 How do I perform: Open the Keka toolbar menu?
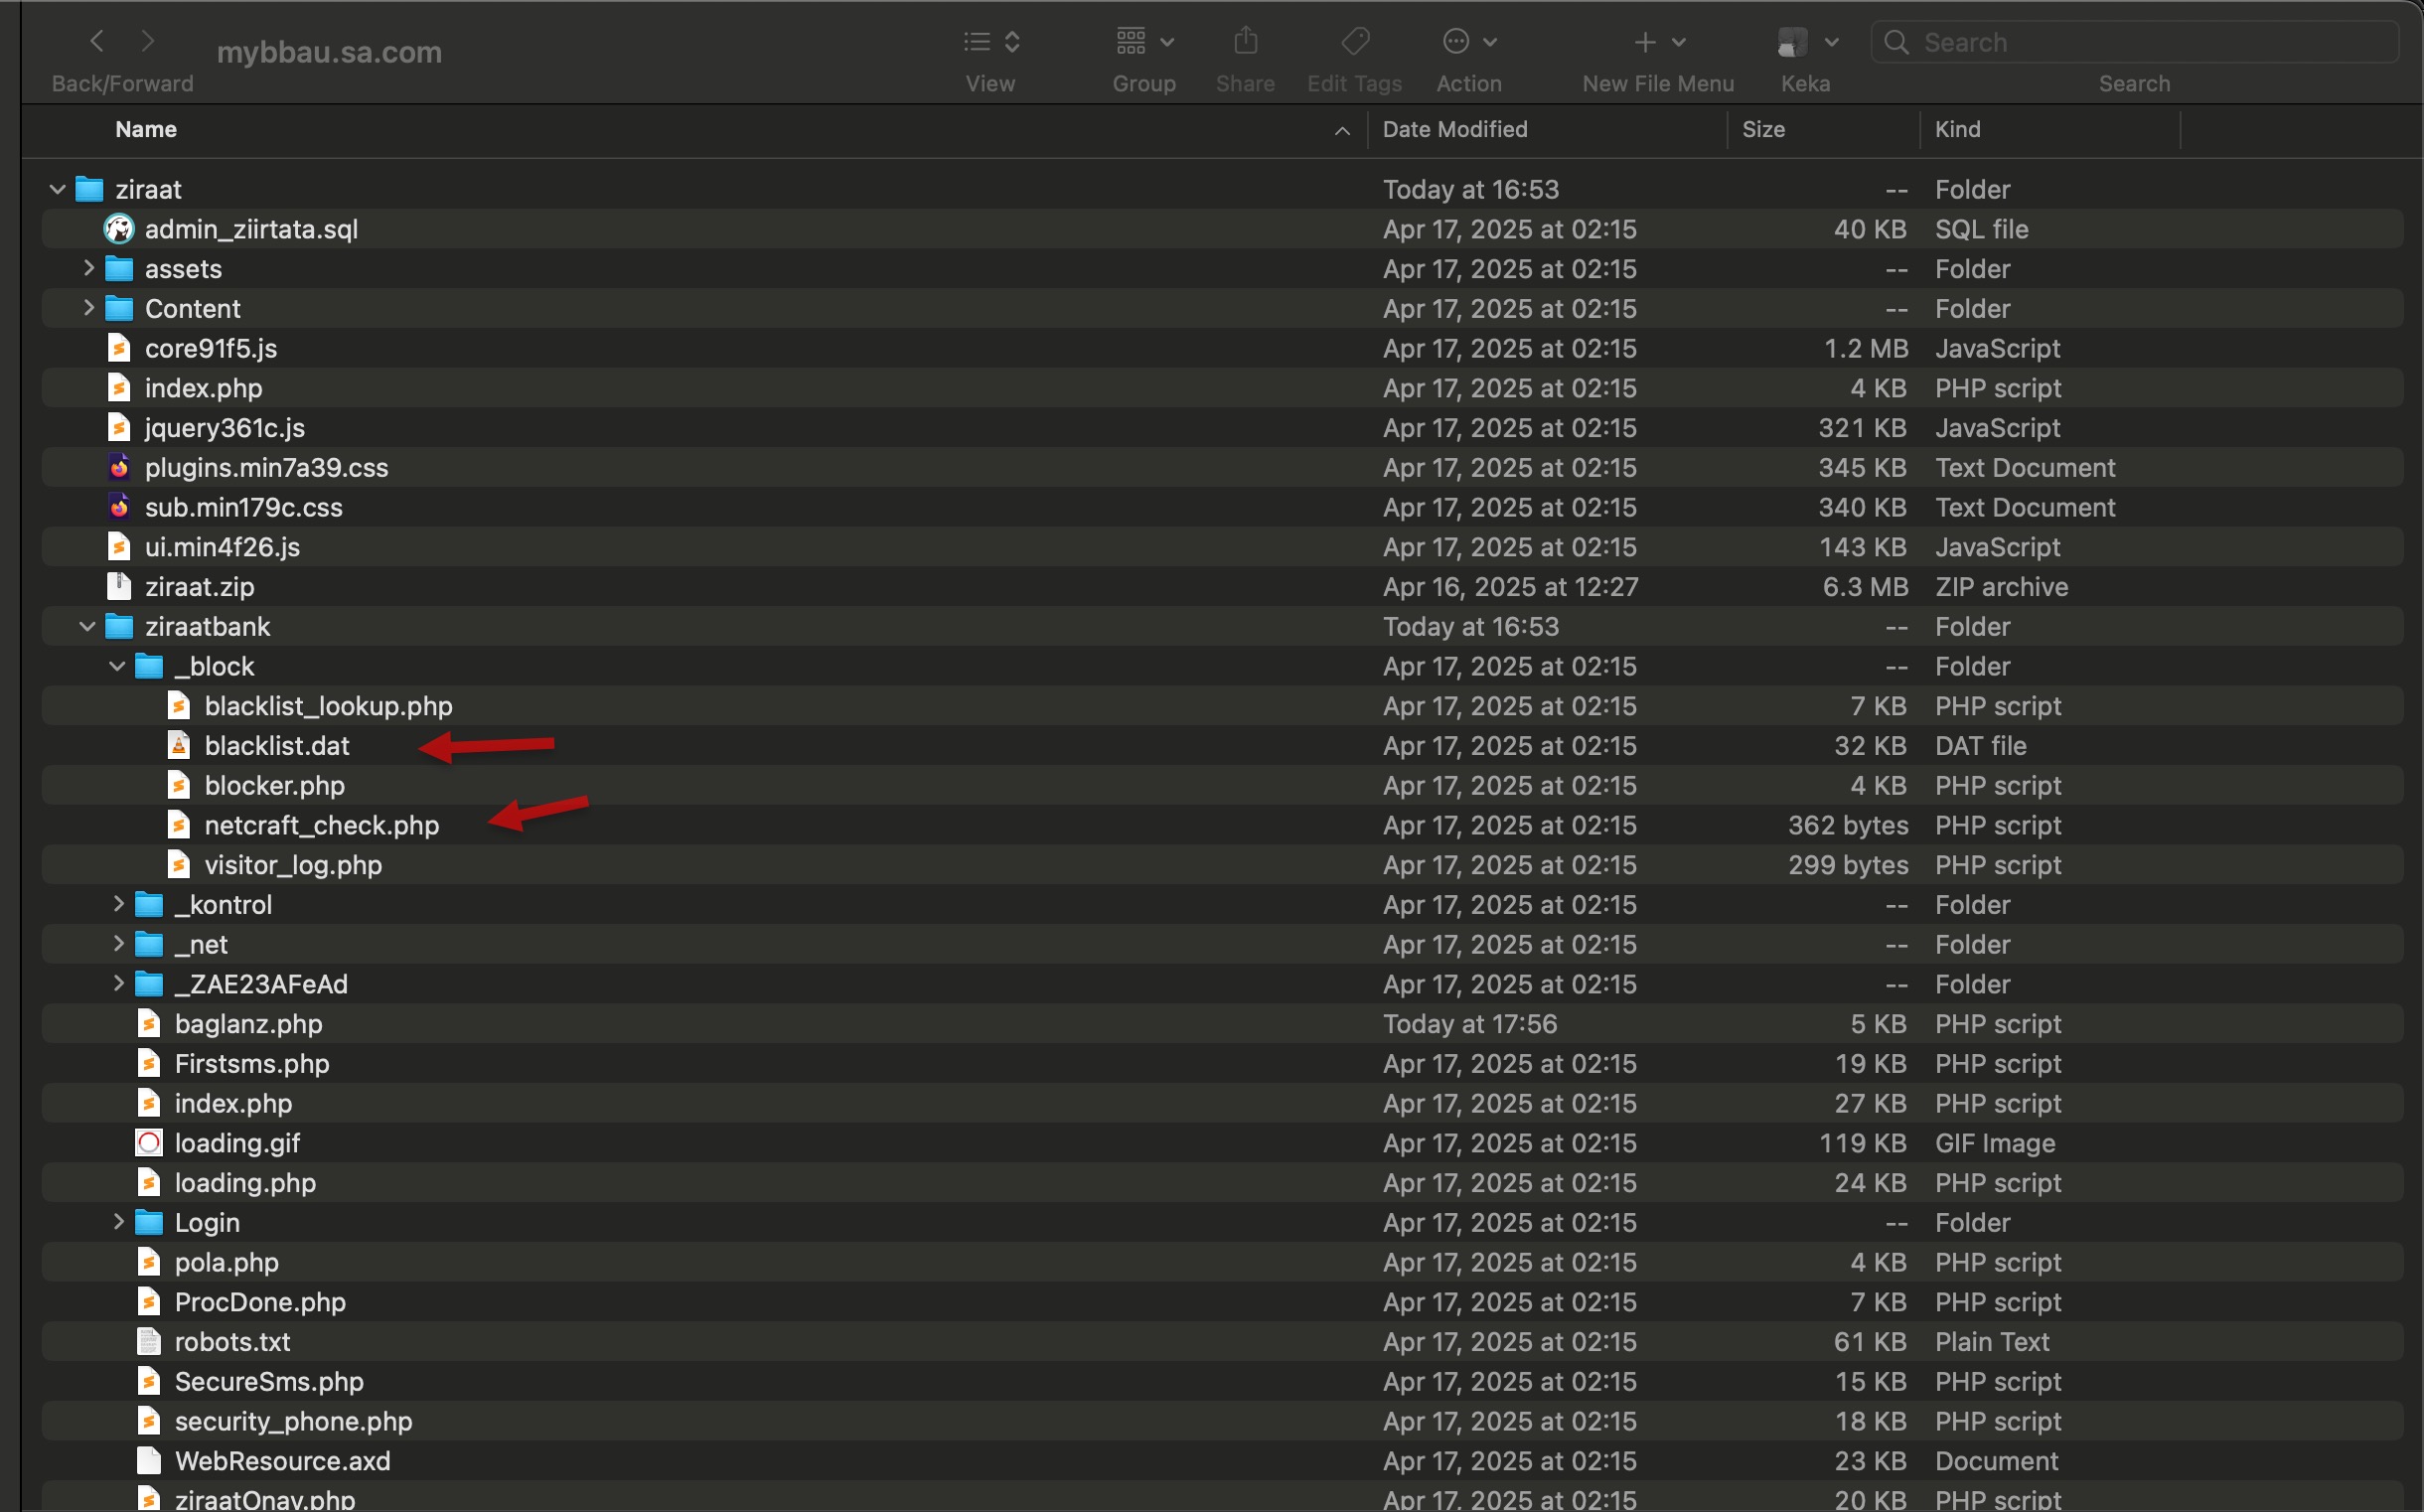pyautogui.click(x=1807, y=42)
